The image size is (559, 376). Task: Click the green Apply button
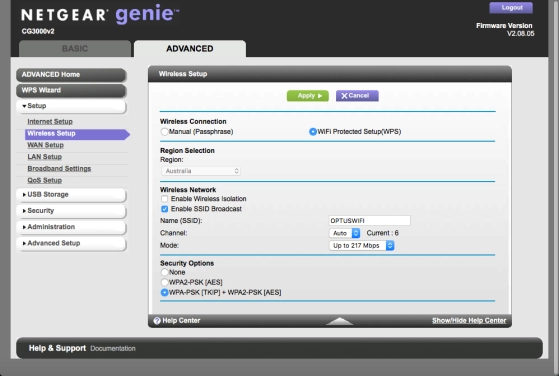click(308, 96)
